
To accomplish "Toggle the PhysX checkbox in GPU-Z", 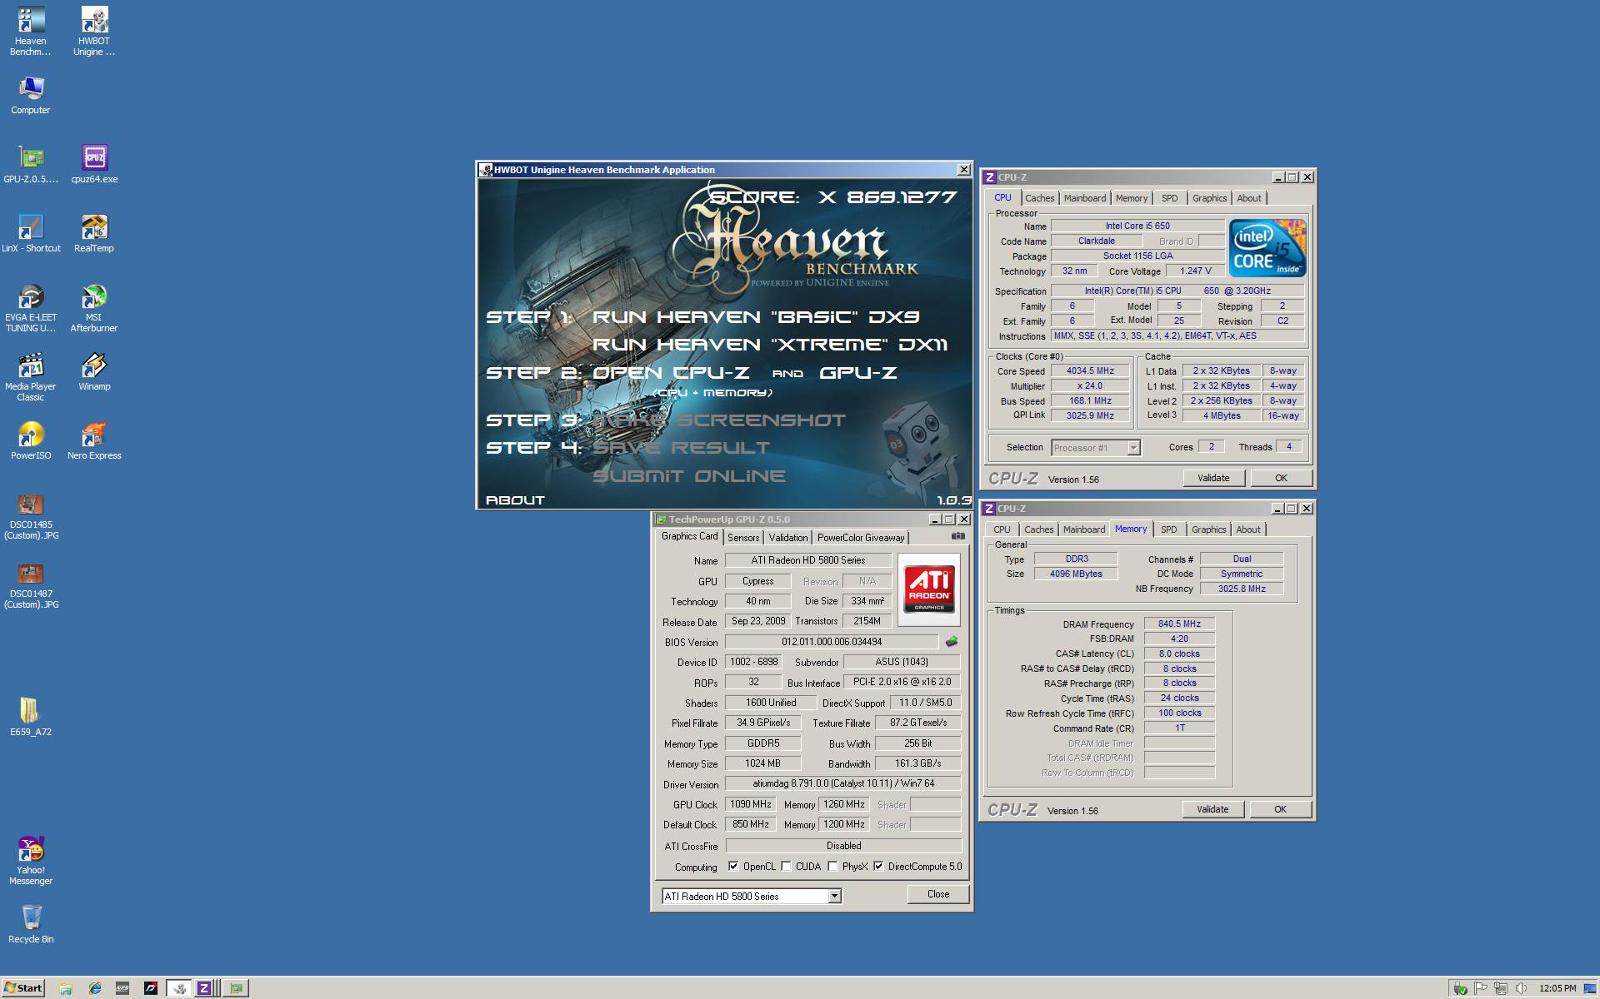I will [832, 867].
